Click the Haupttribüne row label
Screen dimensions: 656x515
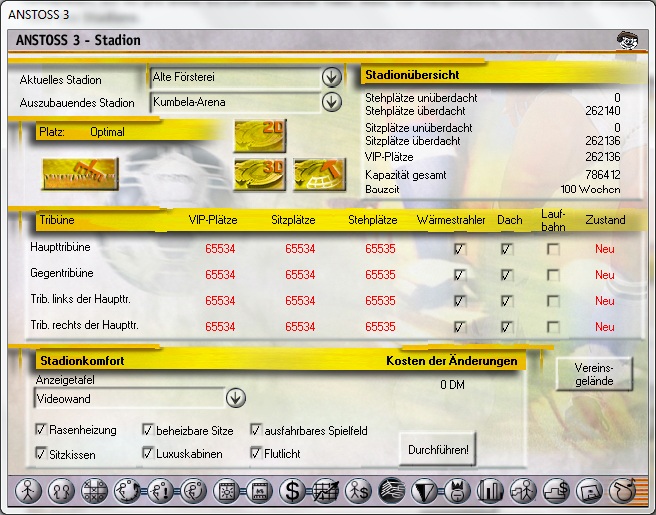[x=60, y=247]
